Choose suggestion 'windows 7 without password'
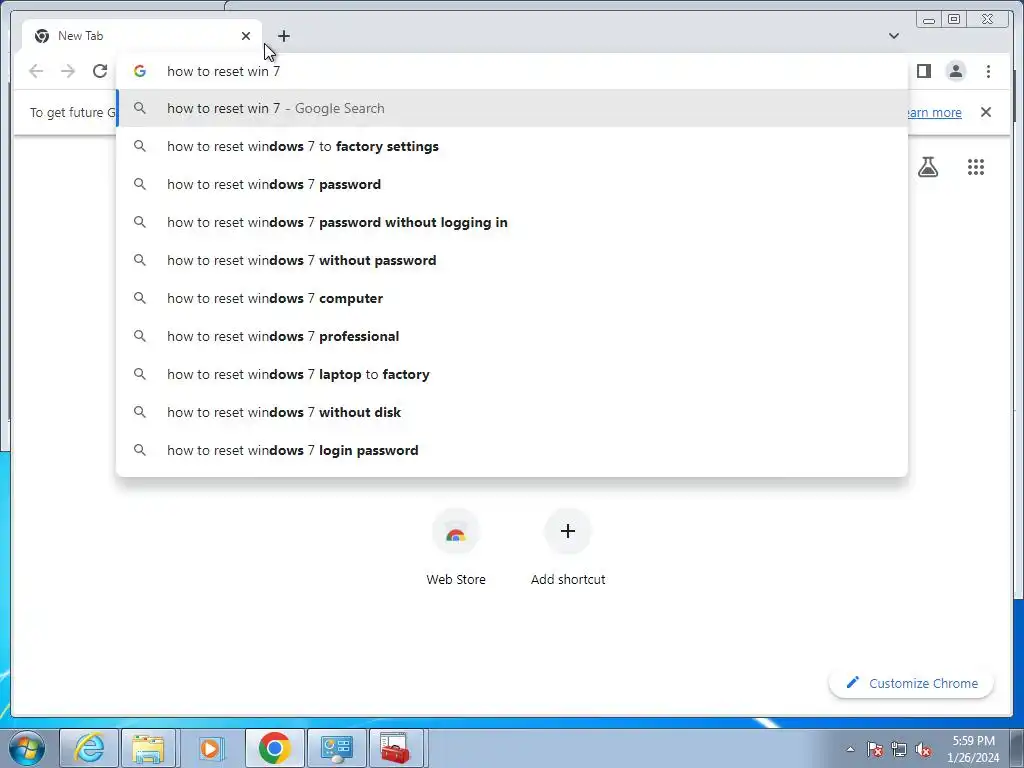 pyautogui.click(x=512, y=260)
